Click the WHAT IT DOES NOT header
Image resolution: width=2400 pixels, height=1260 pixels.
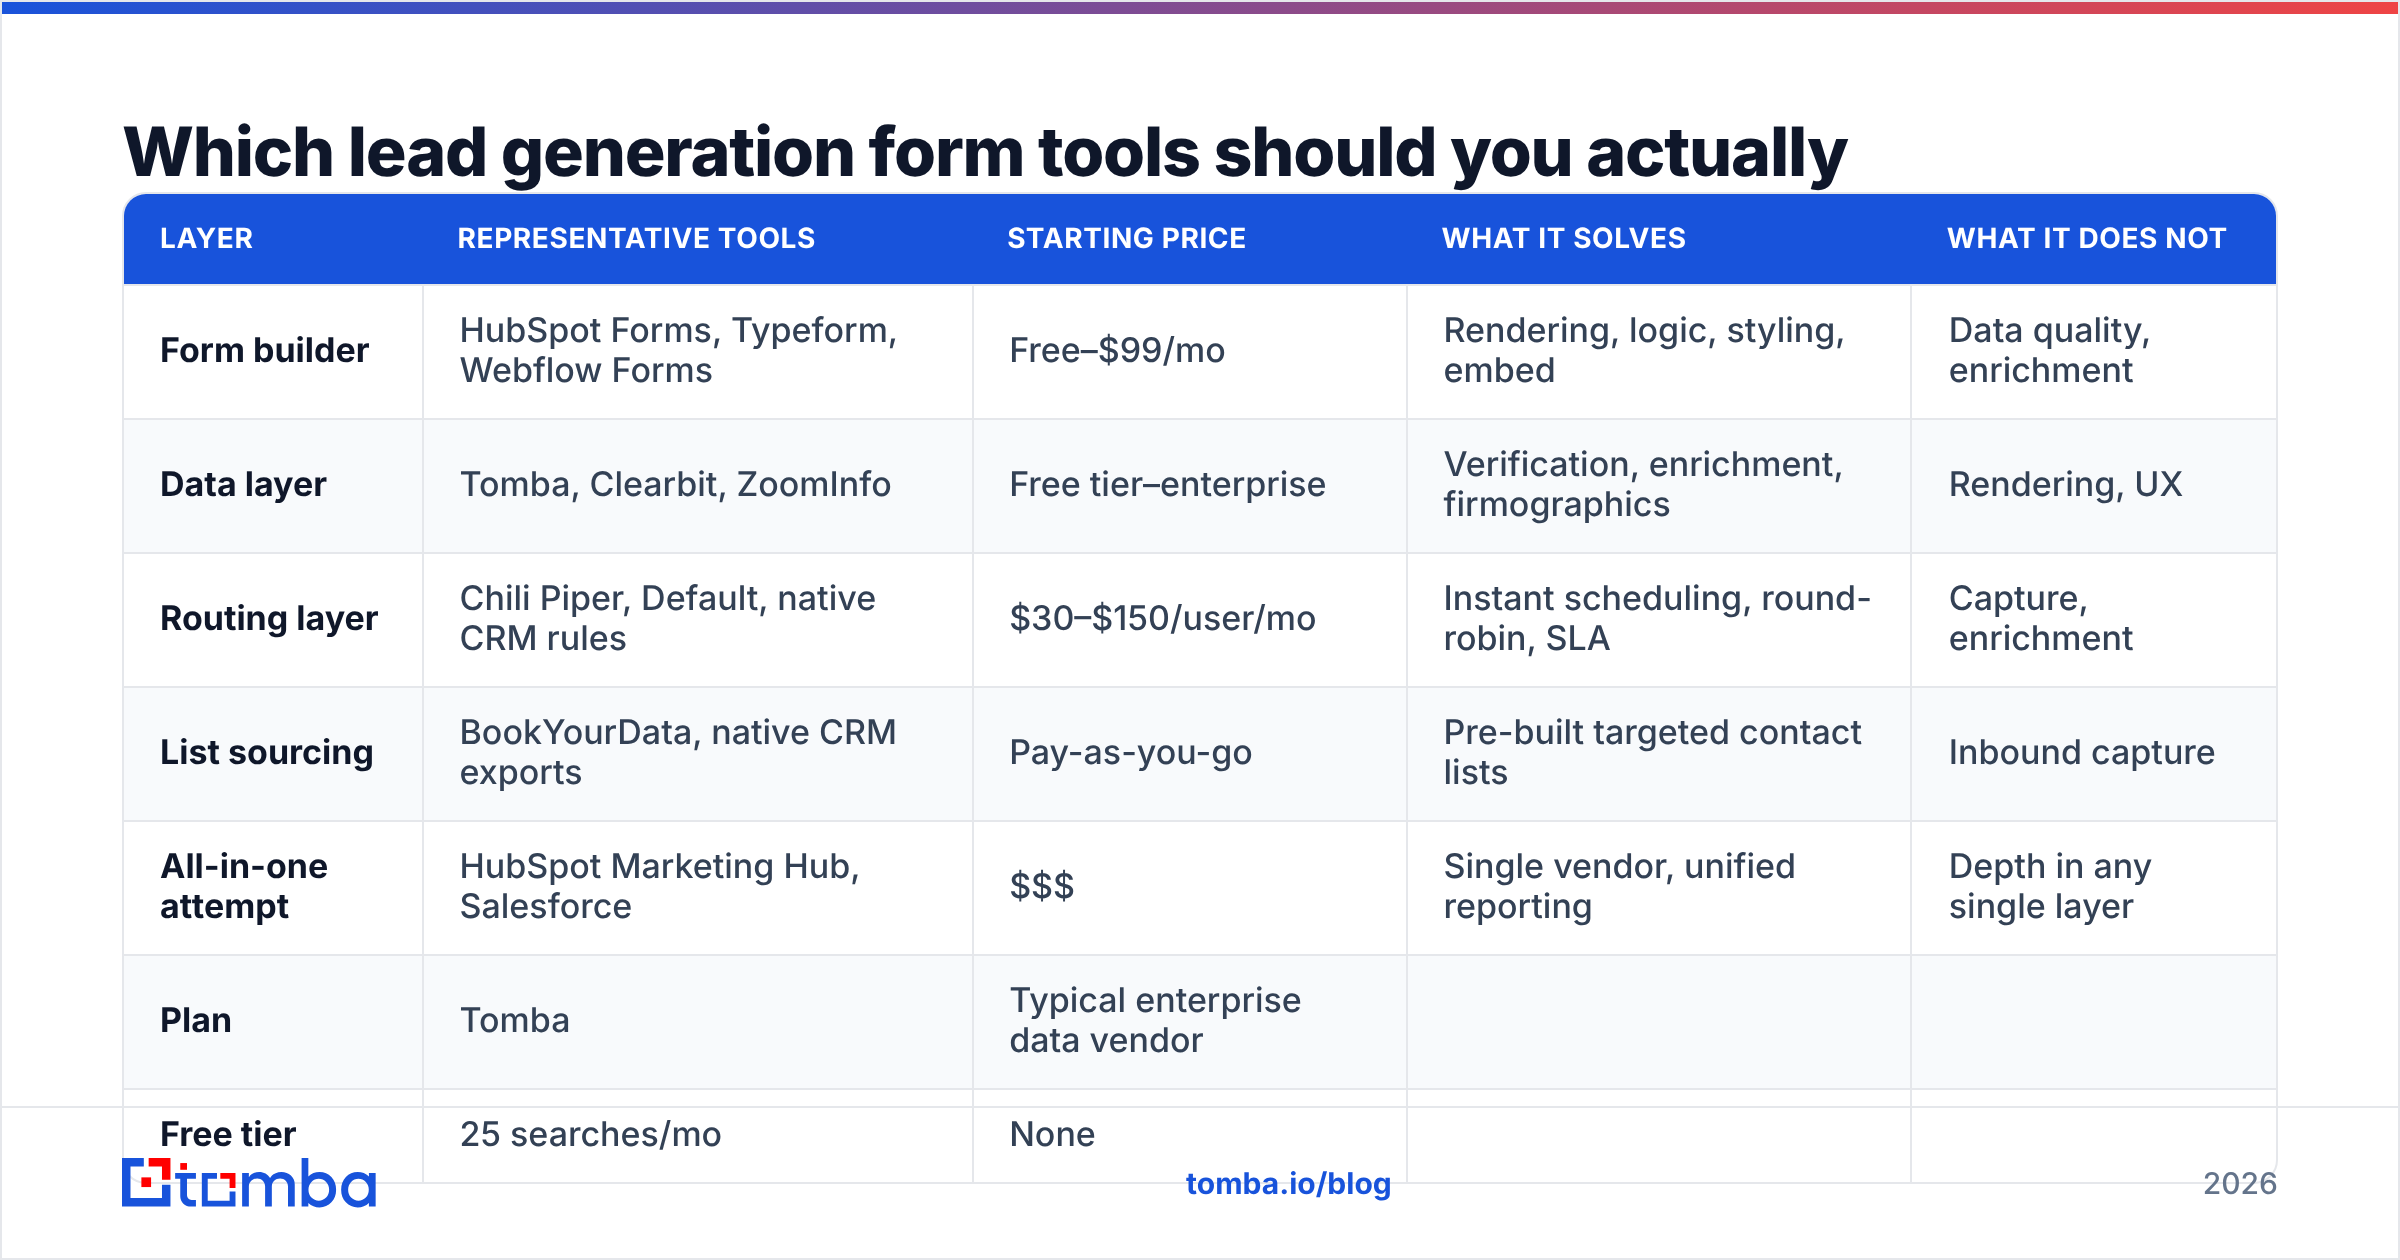2087,238
